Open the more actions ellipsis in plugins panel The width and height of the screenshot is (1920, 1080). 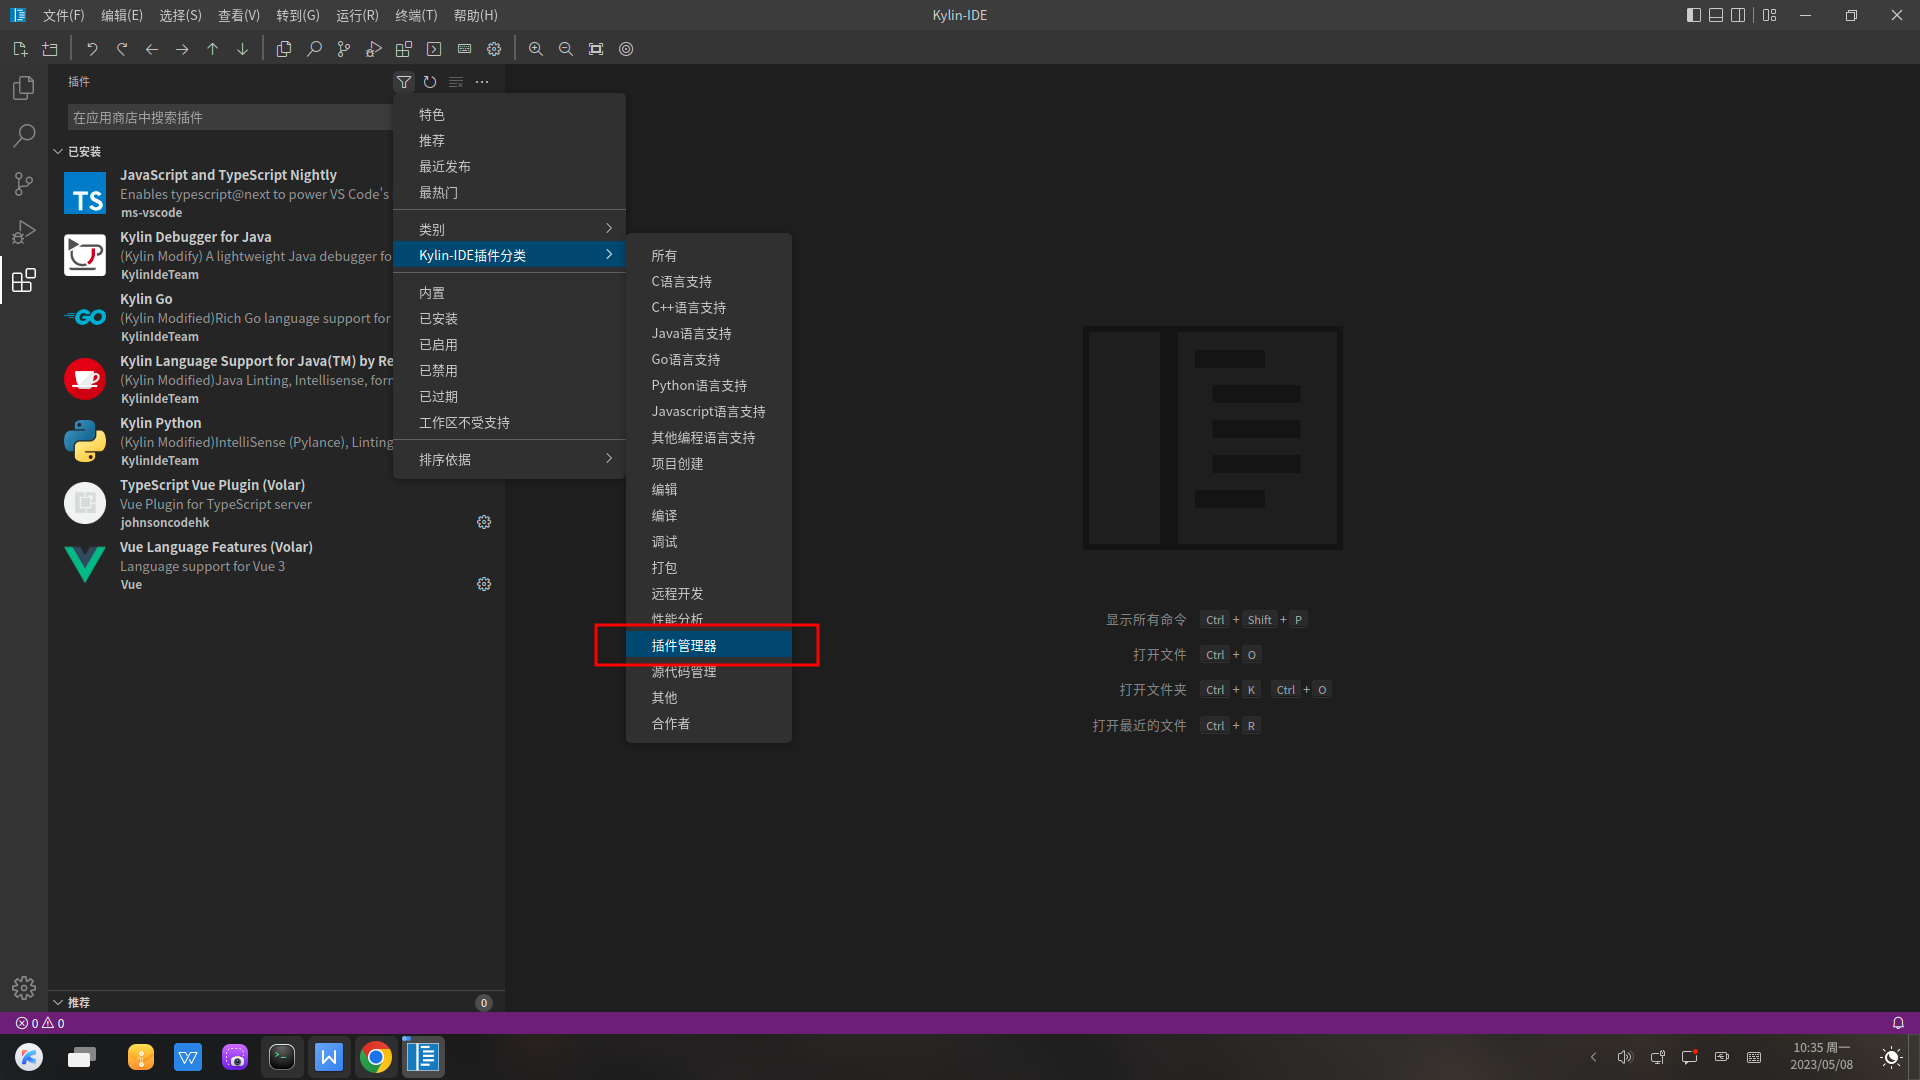point(482,82)
